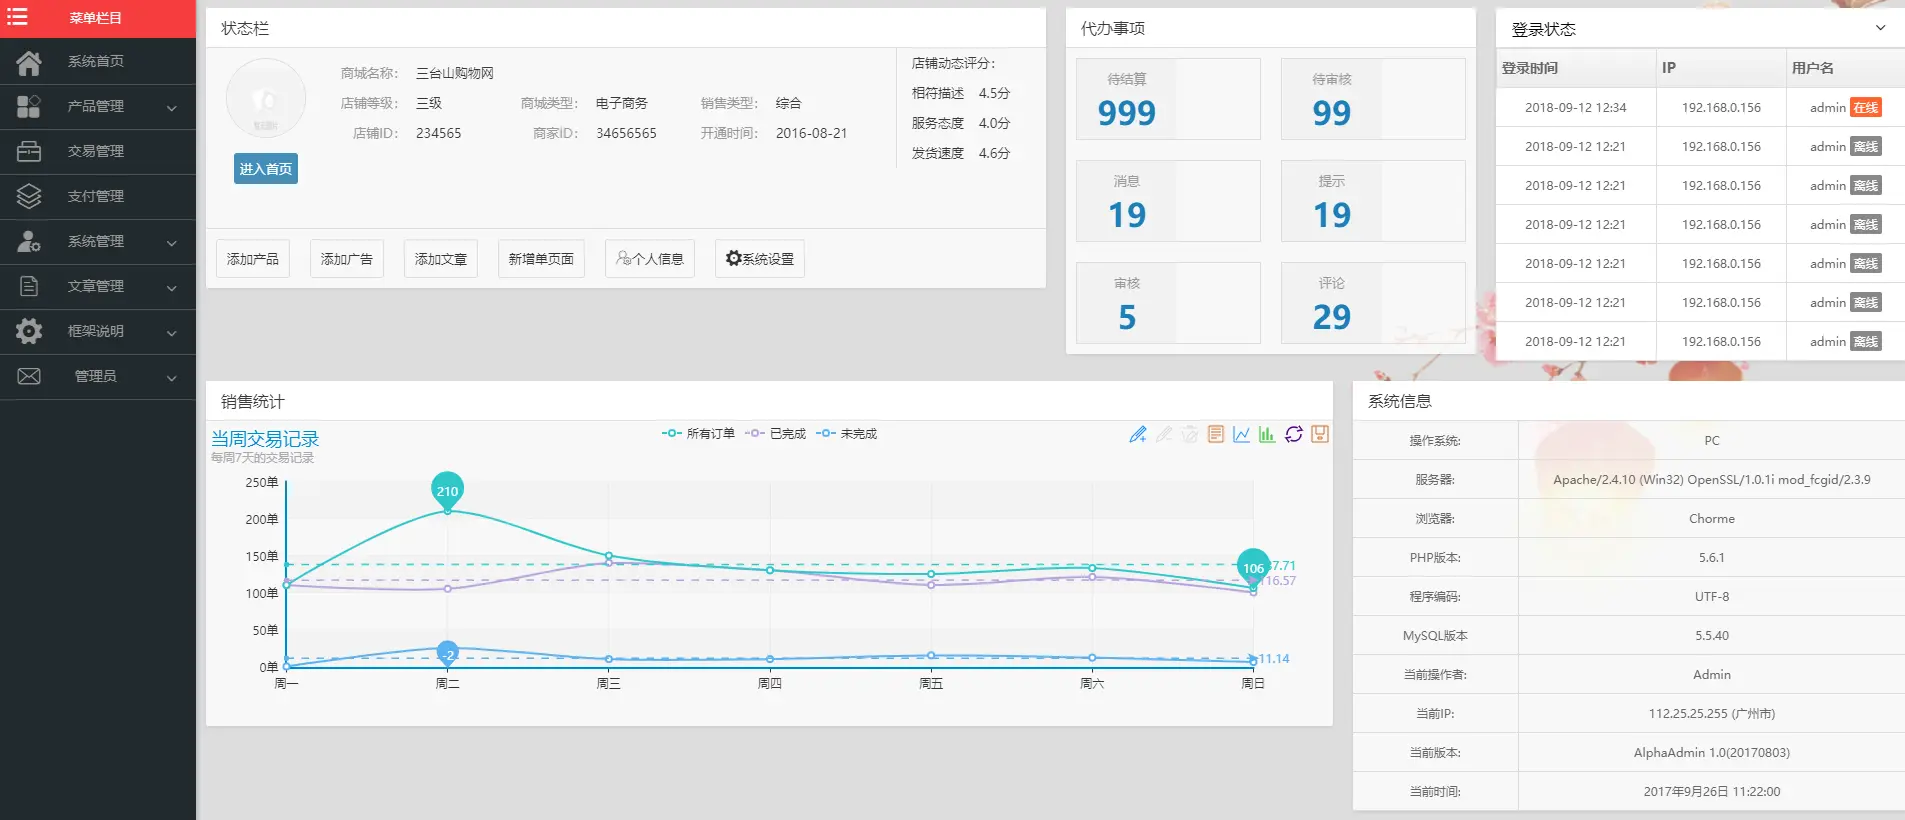
Task: Switch the chart to line type
Action: tap(1242, 434)
